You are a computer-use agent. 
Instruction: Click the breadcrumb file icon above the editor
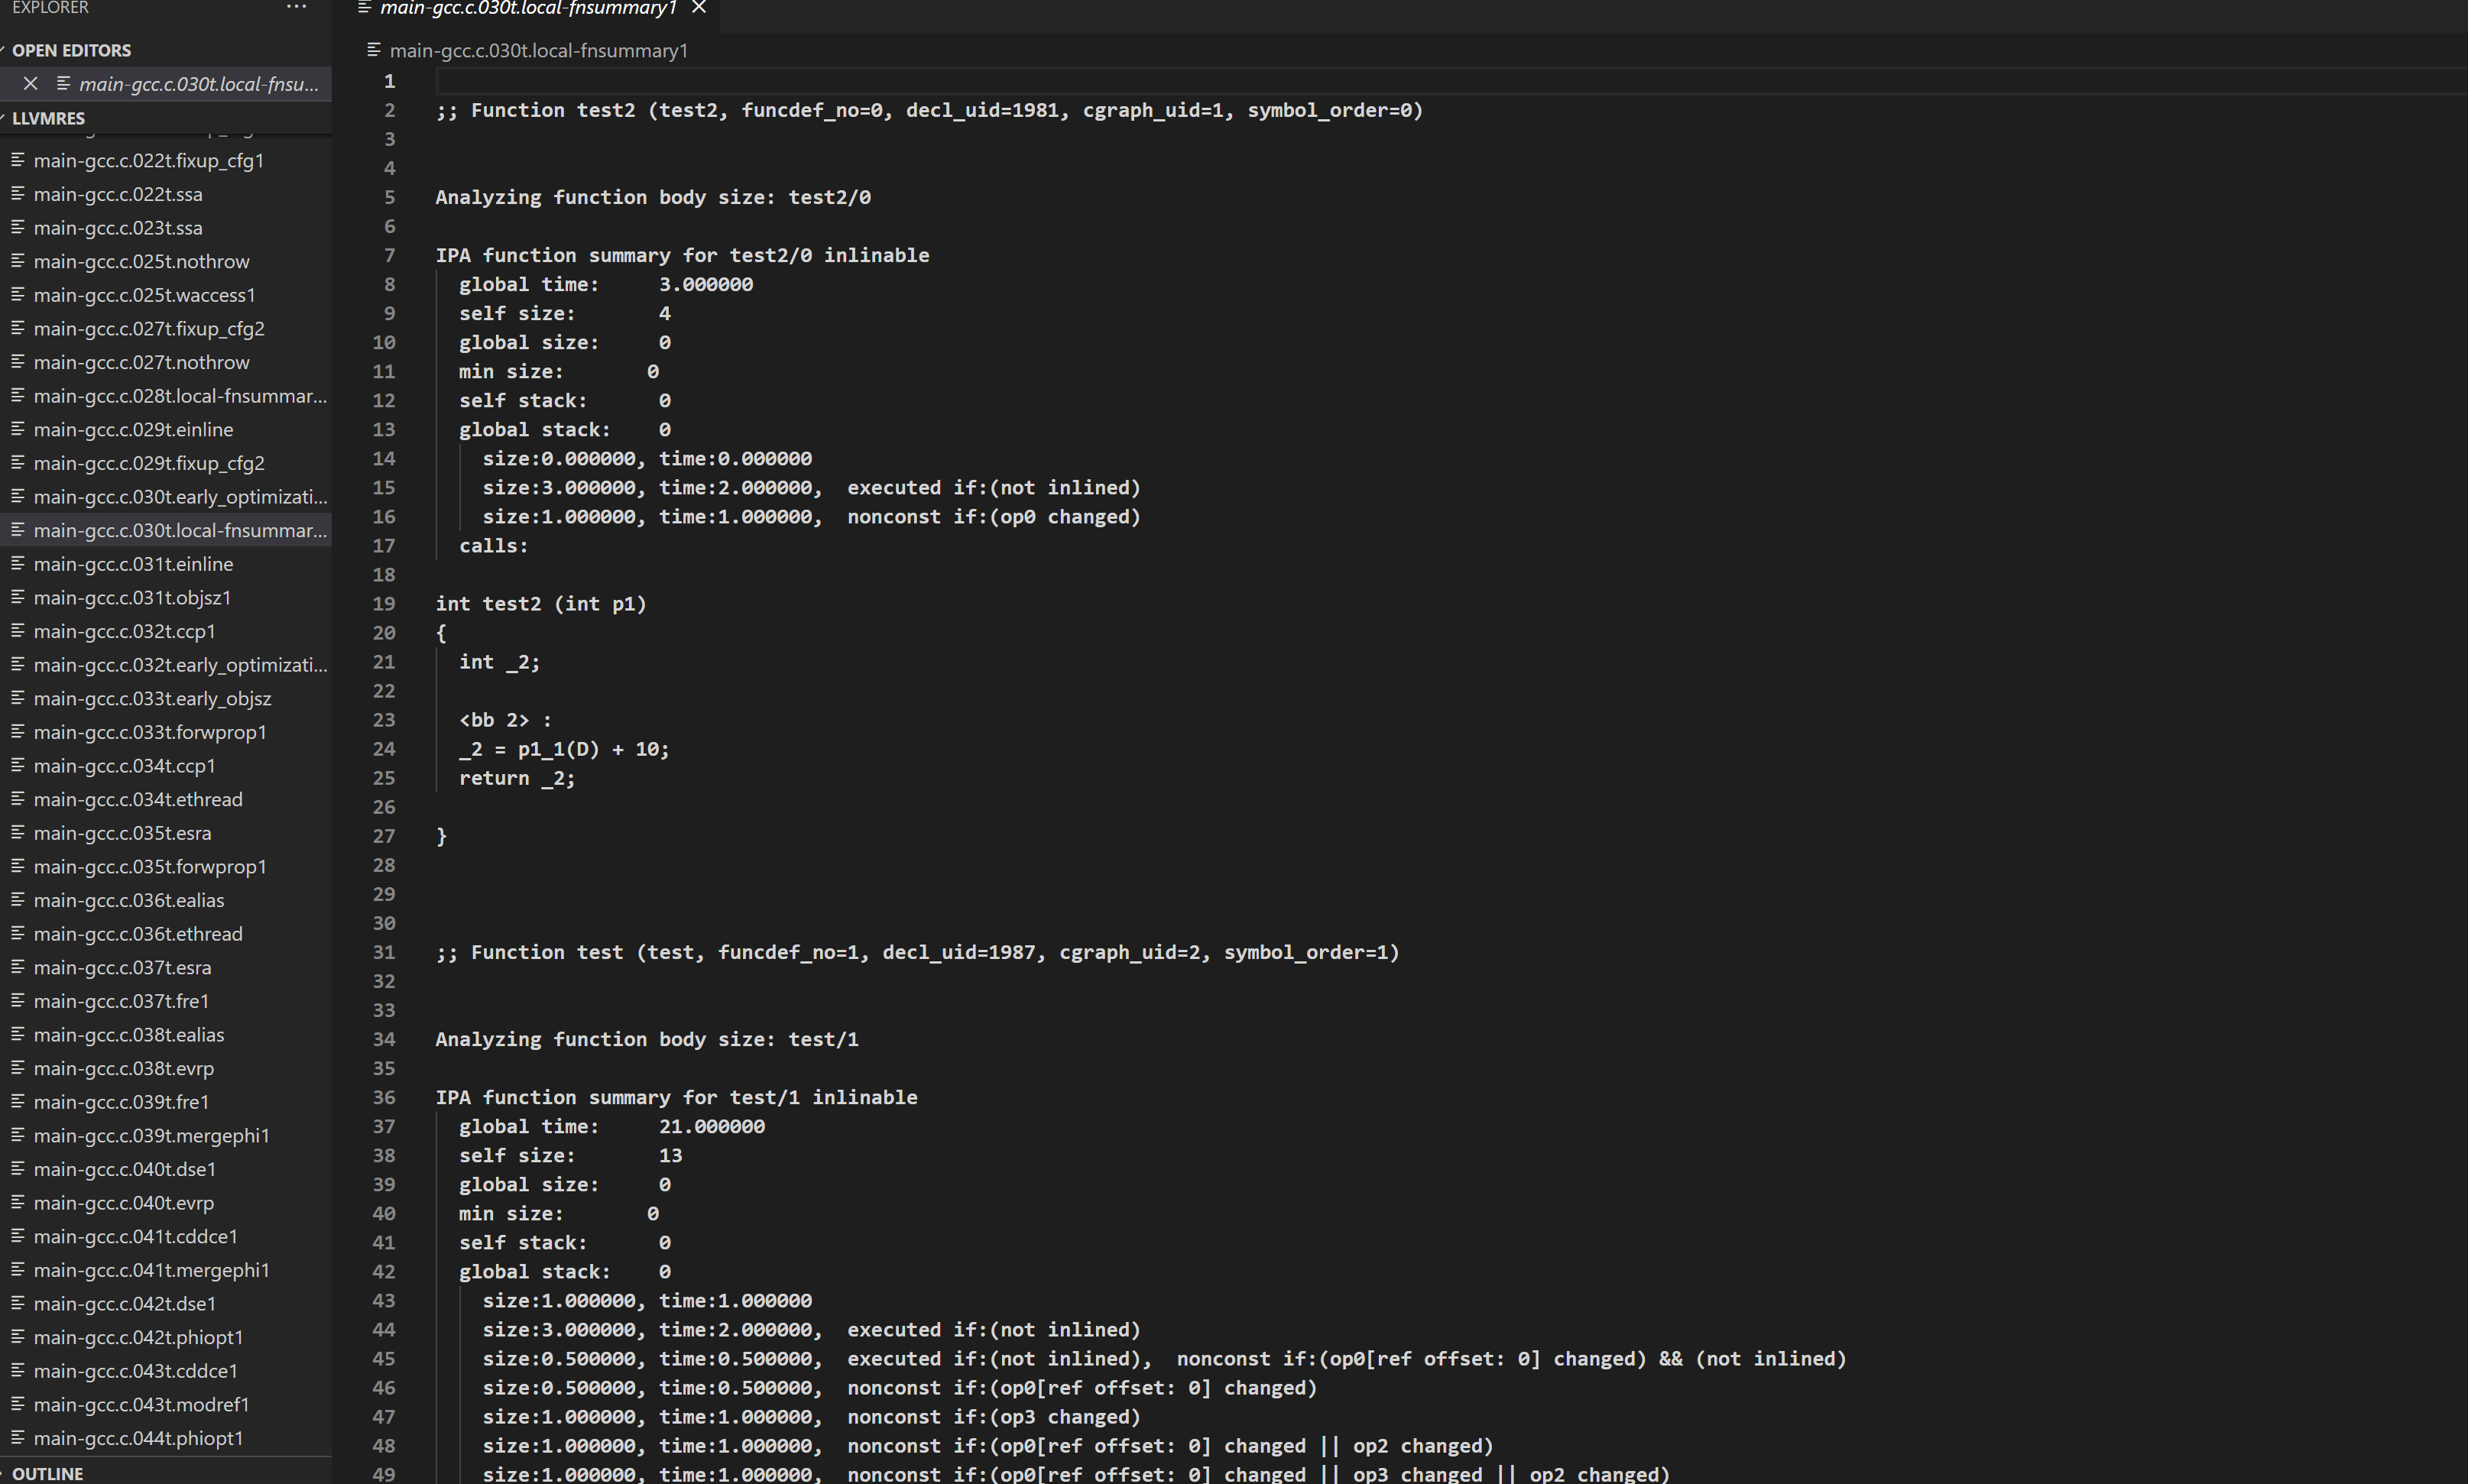click(374, 50)
